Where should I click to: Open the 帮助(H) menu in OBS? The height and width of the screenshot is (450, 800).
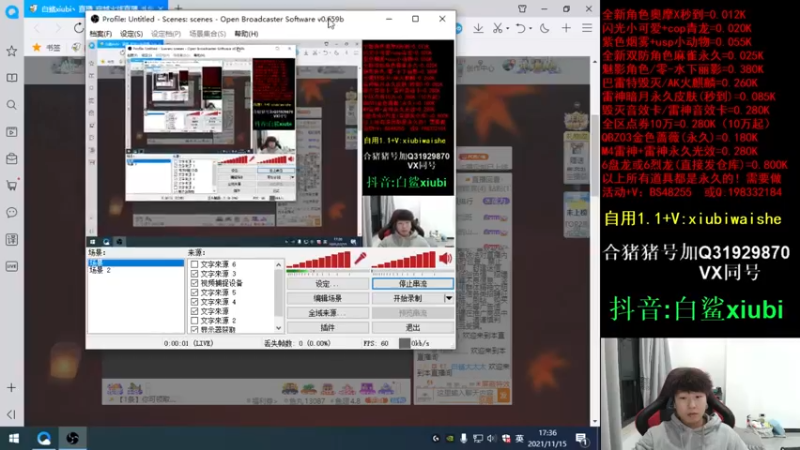pos(246,34)
